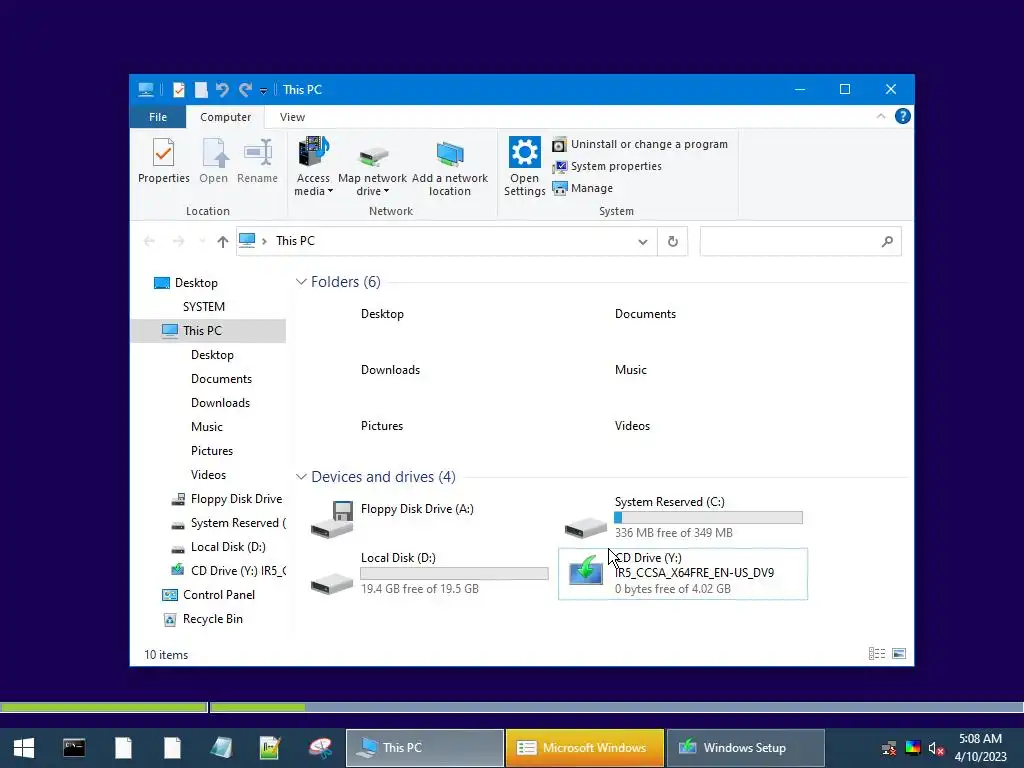Select Floppy Disk Drive (A:) icon
1024x768 pixels.
pyautogui.click(x=332, y=520)
